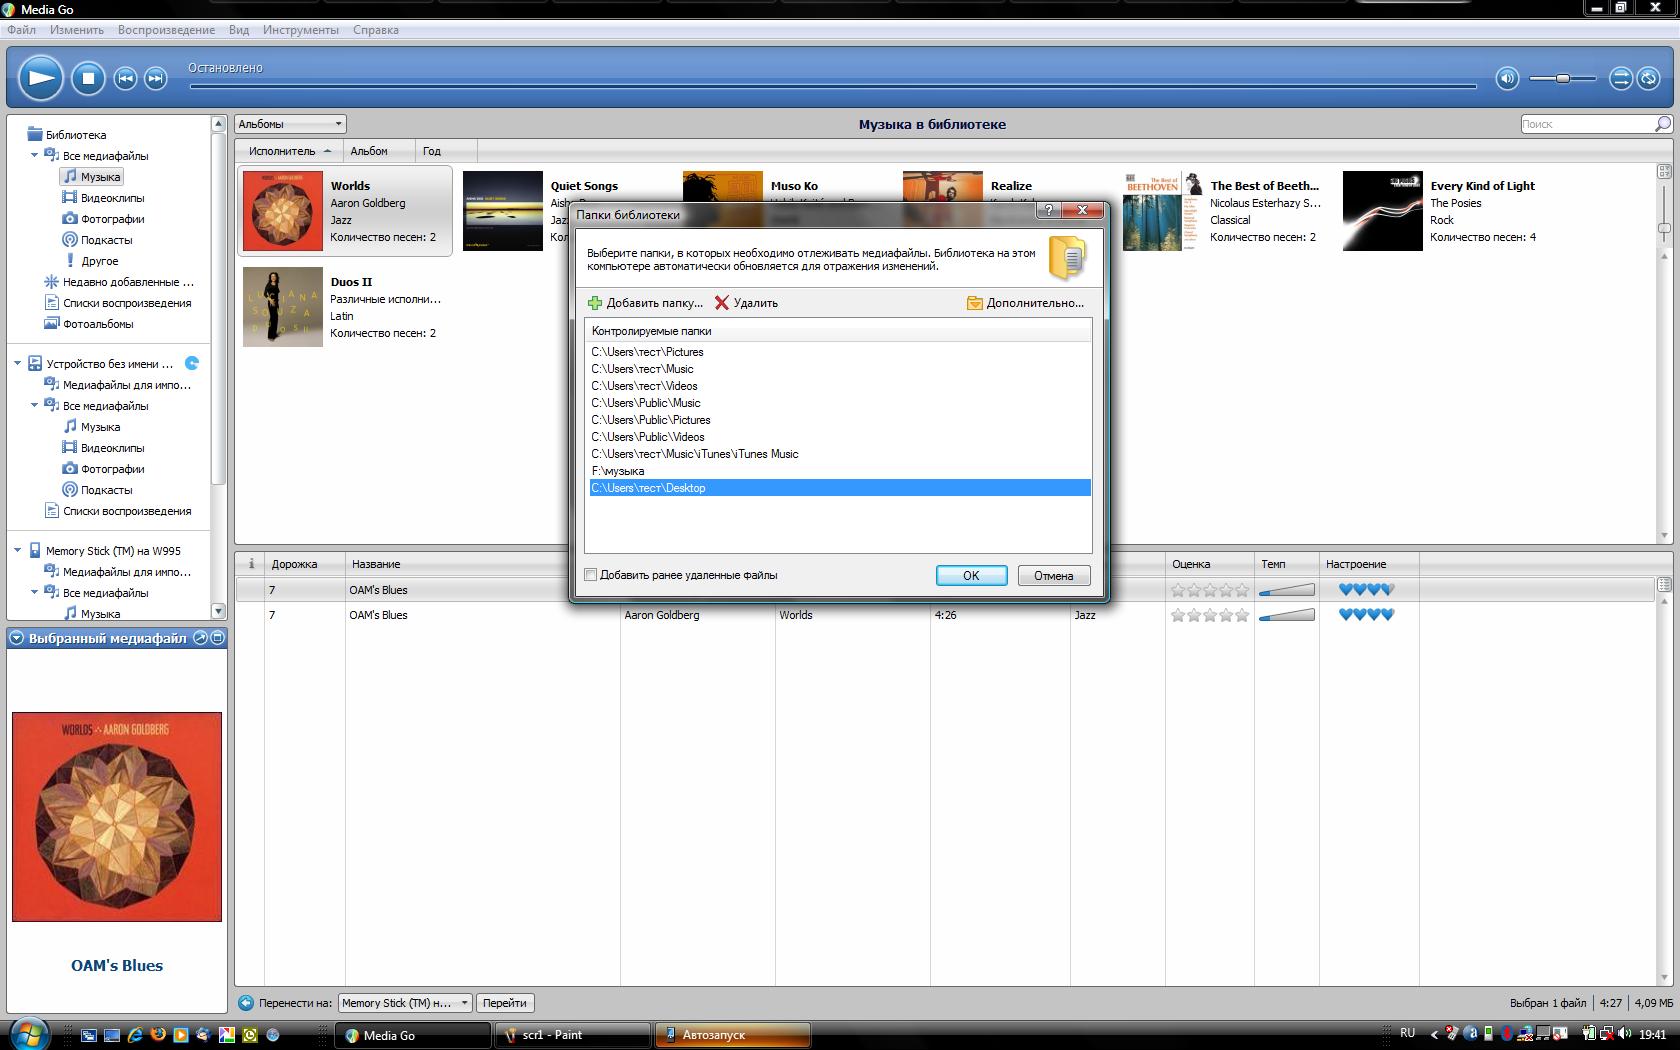Open Видеоклипы in the library tree
This screenshot has height=1050, width=1680.
tap(103, 198)
